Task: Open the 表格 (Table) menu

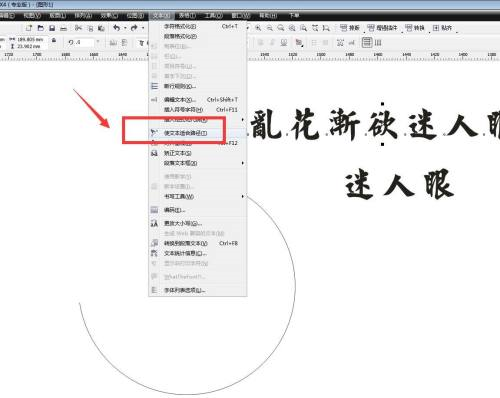Action: click(187, 16)
